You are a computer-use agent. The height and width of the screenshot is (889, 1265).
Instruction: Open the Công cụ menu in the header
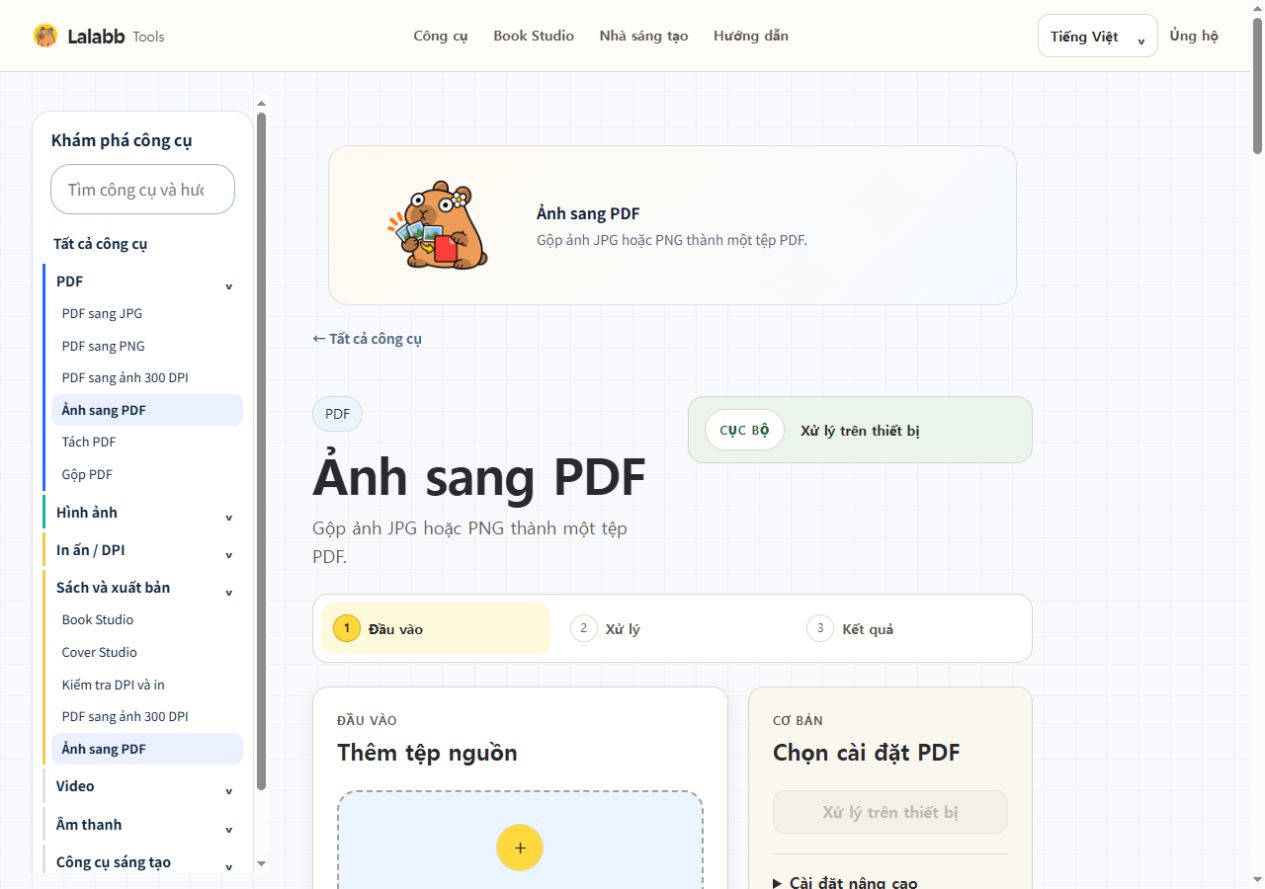[x=440, y=36]
